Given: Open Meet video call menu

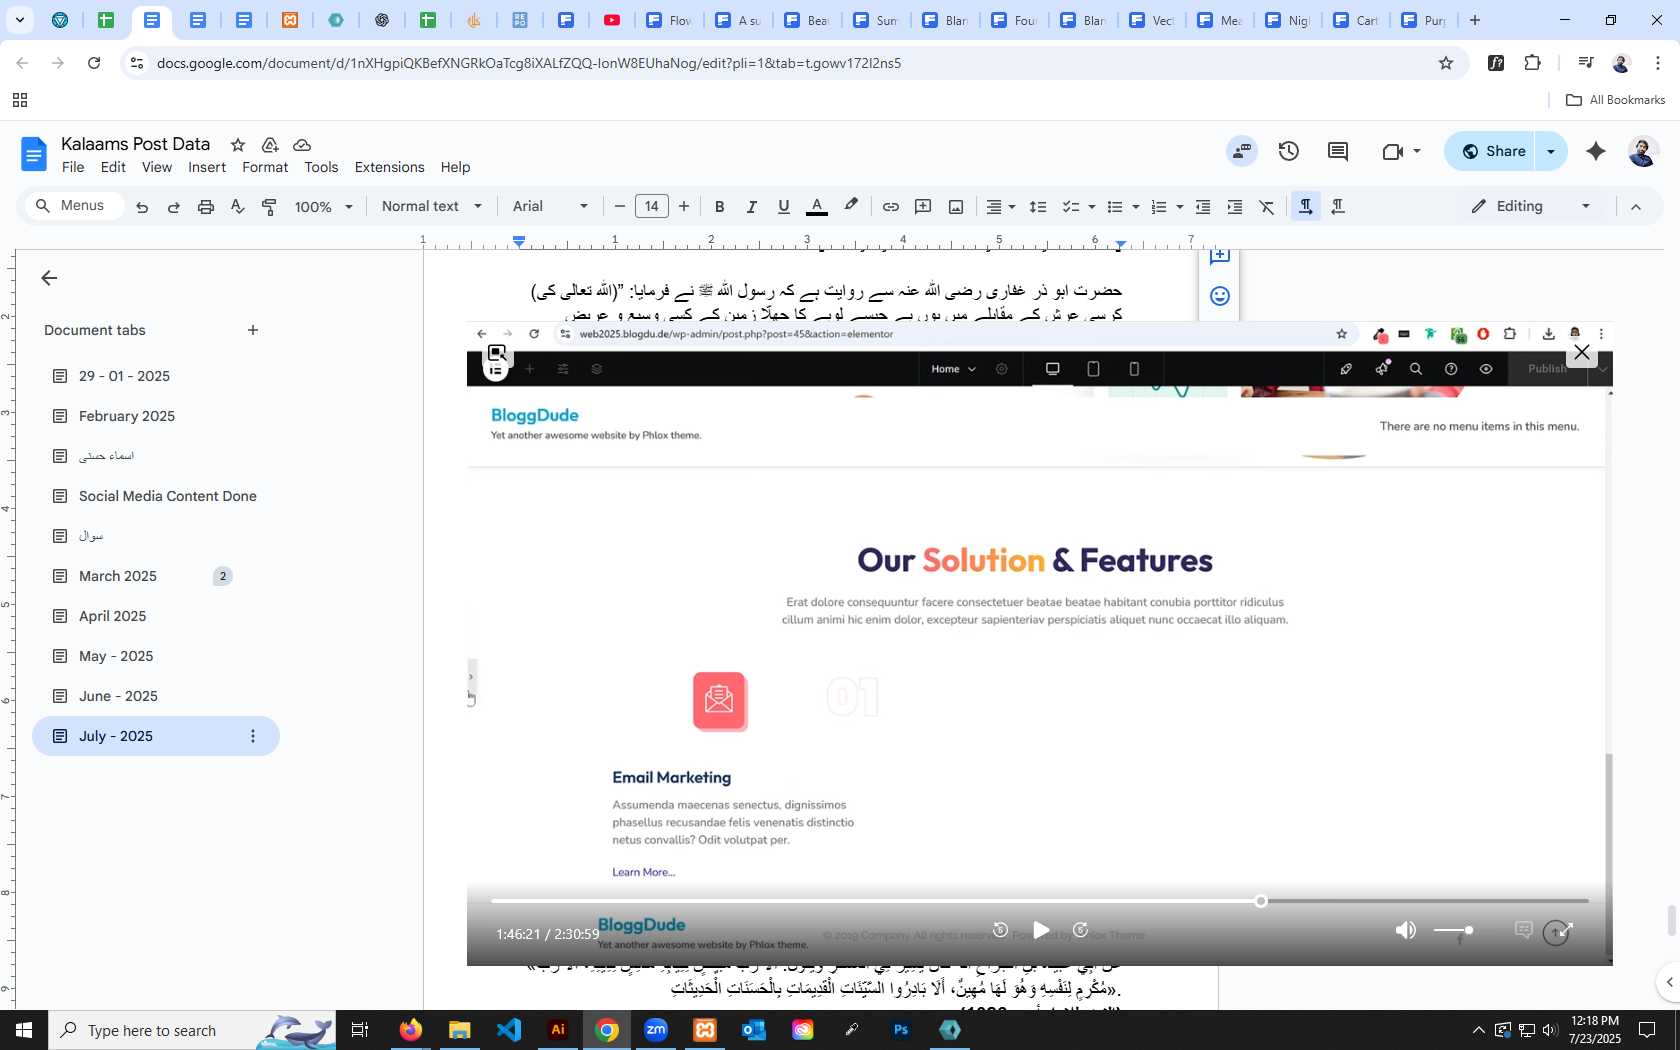Looking at the screenshot, I should (1401, 151).
